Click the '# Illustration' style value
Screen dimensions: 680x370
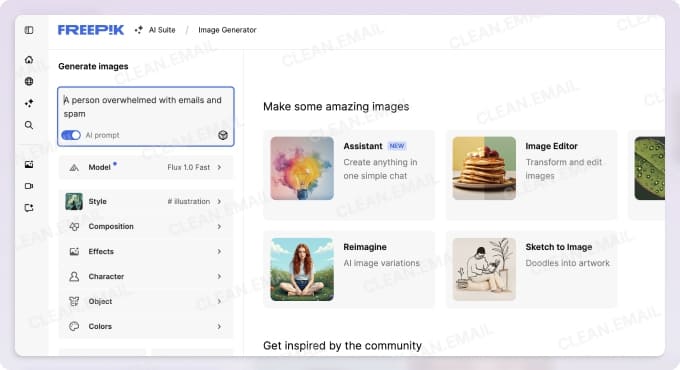pyautogui.click(x=189, y=202)
